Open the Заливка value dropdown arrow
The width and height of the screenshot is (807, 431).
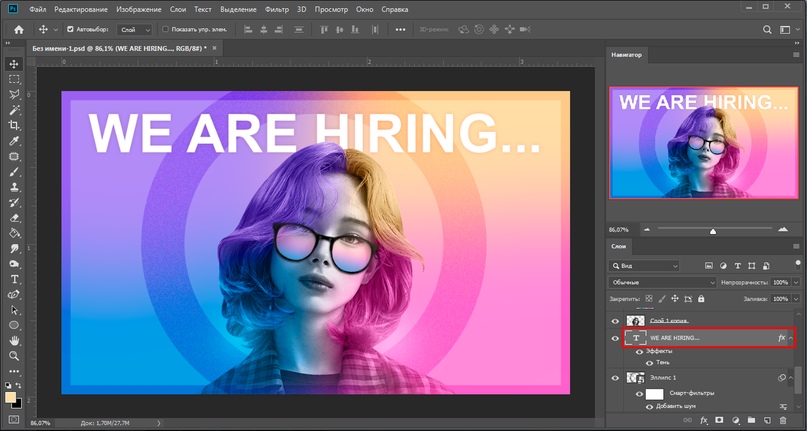pyautogui.click(x=796, y=299)
